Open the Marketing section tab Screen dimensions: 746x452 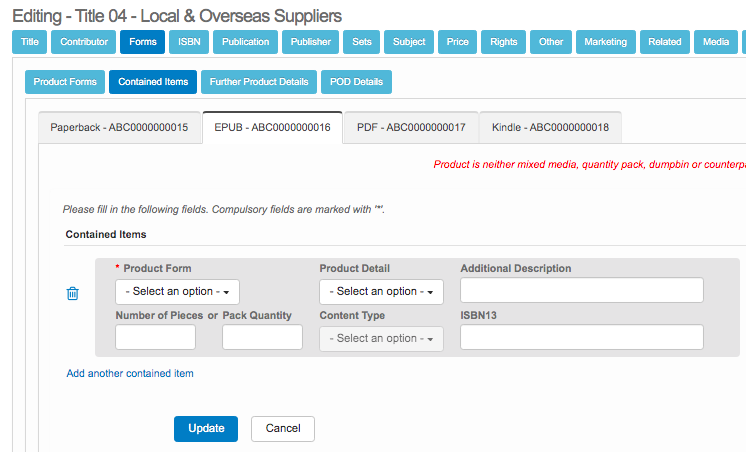(x=606, y=42)
